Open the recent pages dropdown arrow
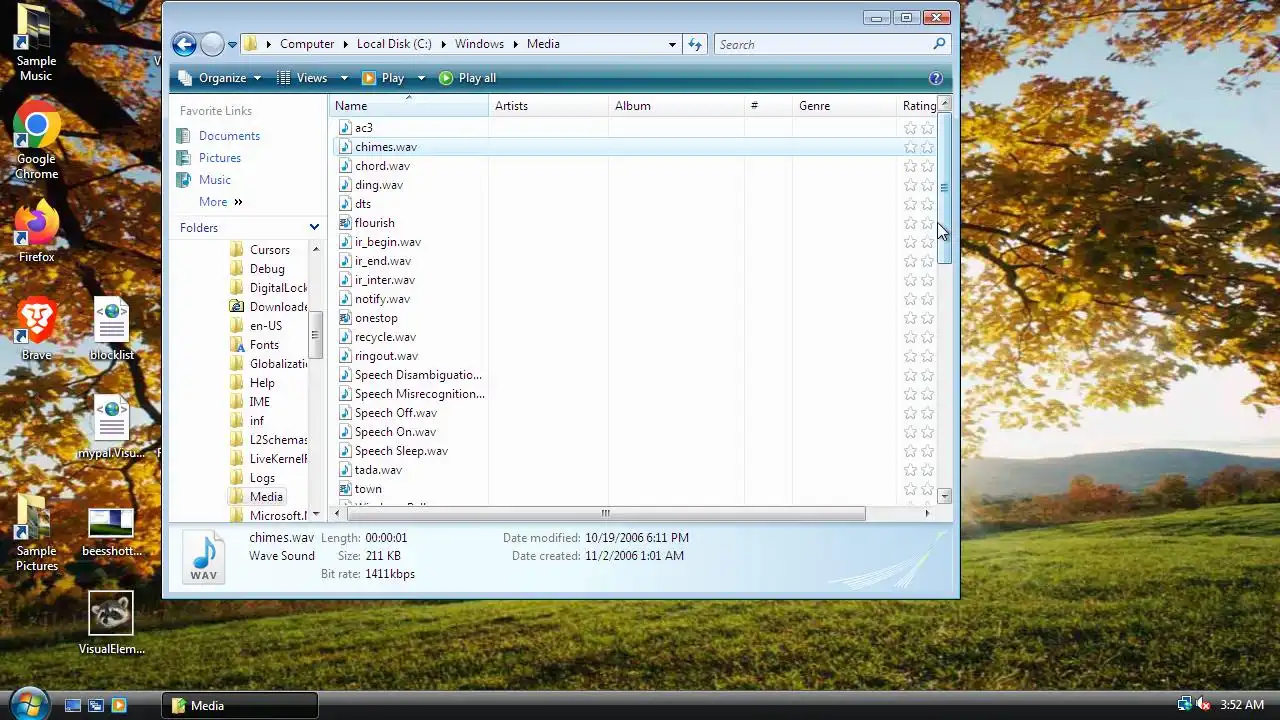 [x=232, y=45]
